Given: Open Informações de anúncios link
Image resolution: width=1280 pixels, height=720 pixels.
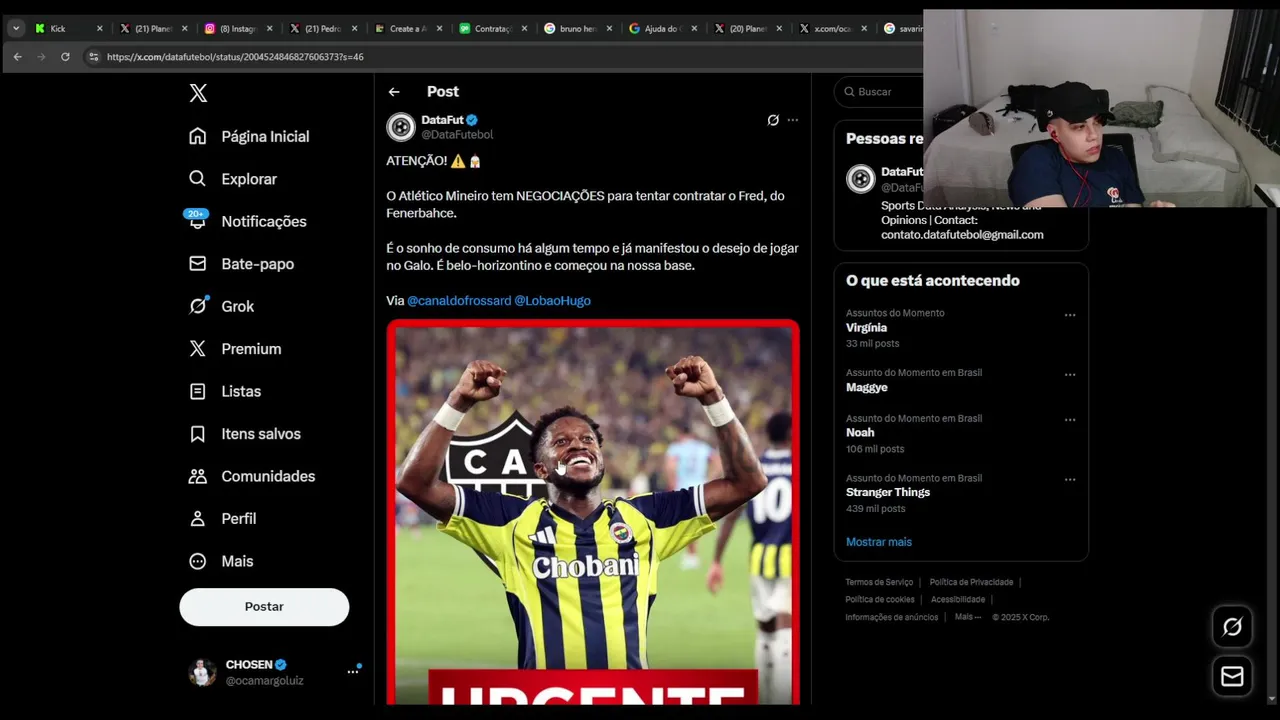Looking at the screenshot, I should coord(892,617).
